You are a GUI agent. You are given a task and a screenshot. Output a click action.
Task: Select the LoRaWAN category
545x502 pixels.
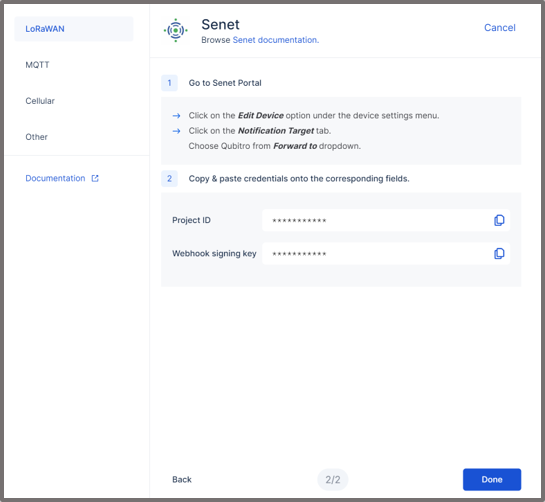coord(74,29)
